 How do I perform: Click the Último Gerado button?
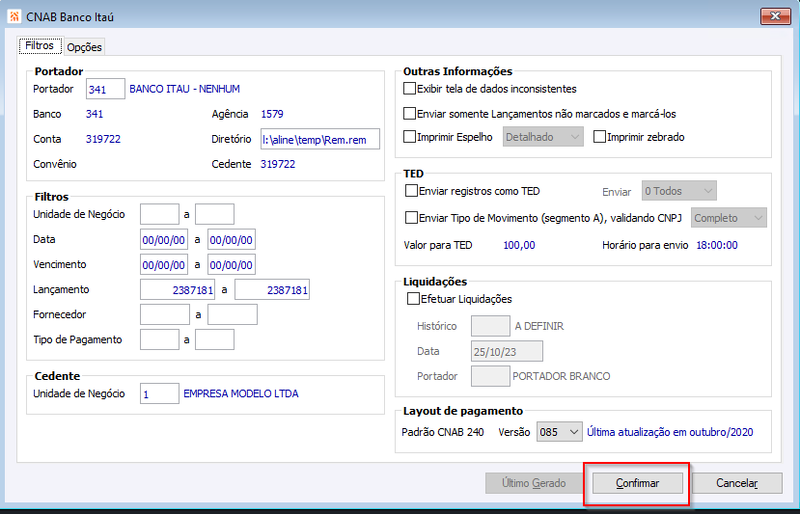[x=534, y=483]
